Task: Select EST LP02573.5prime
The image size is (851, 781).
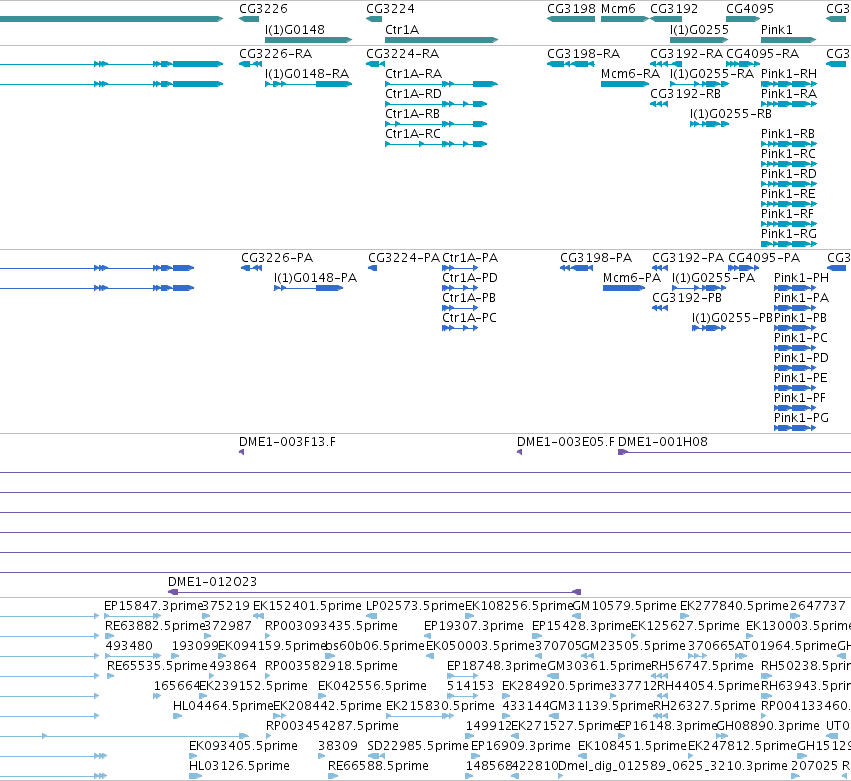Action: 415,606
